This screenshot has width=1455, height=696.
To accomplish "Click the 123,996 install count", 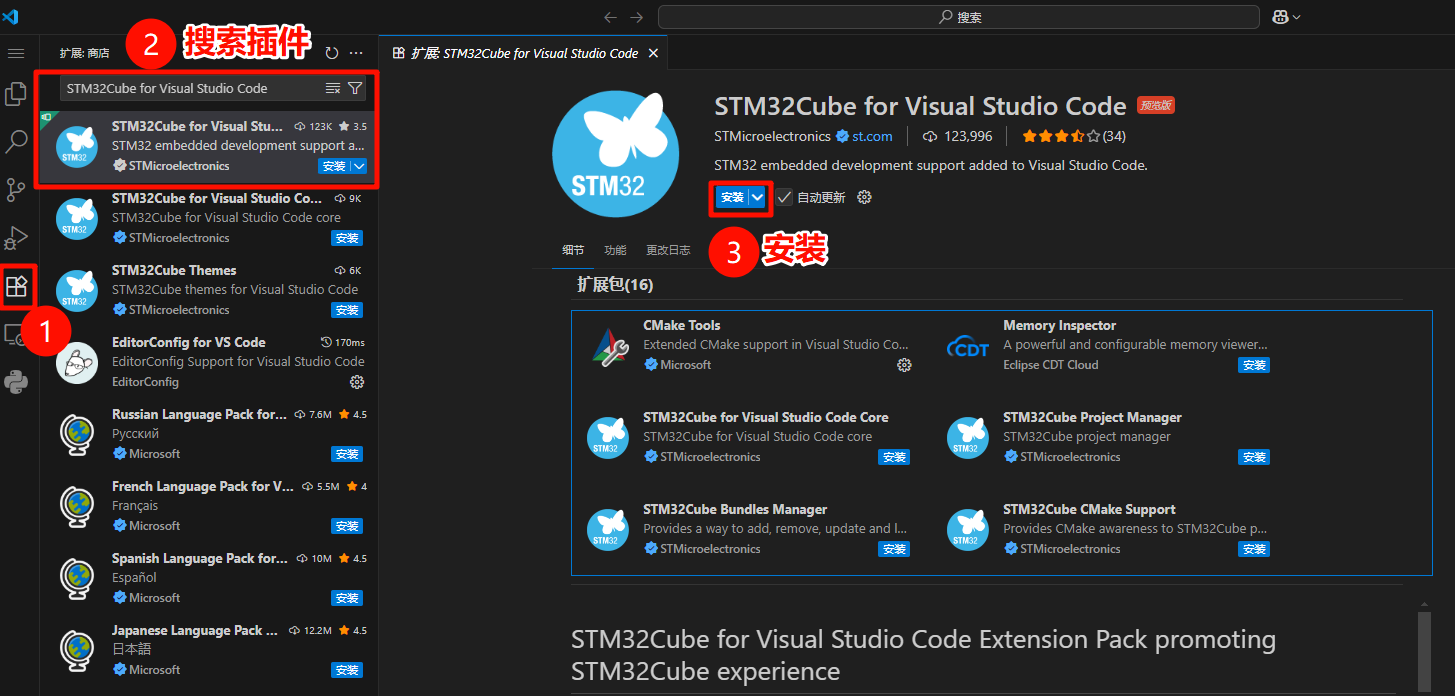I will point(957,136).
